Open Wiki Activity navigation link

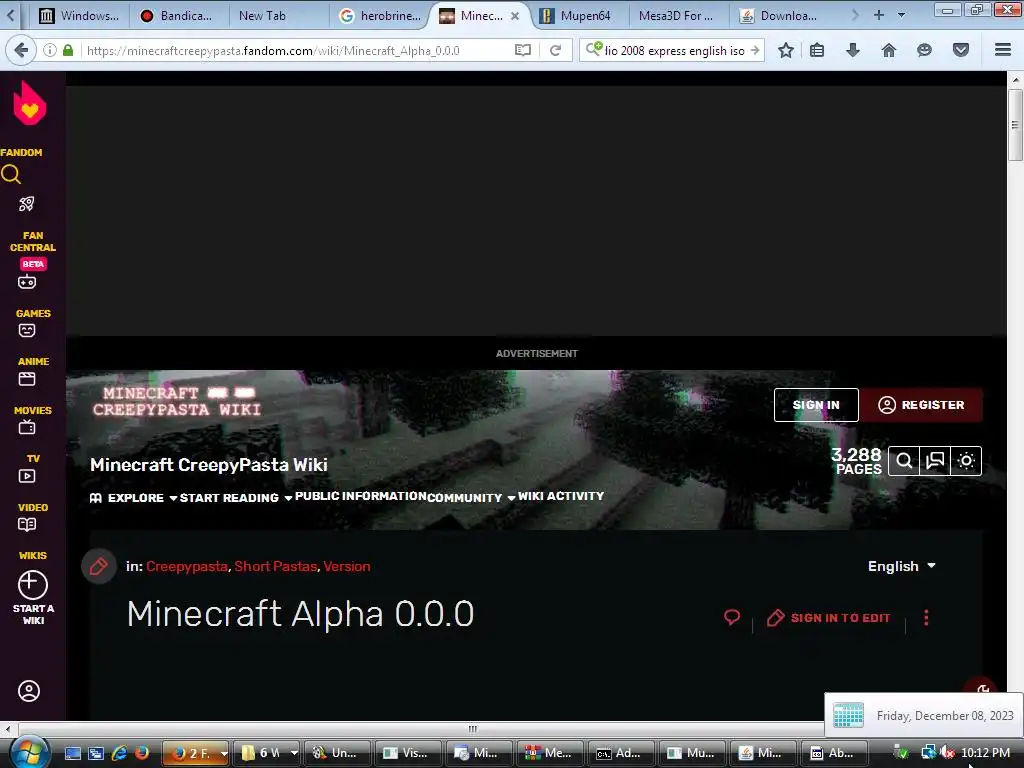click(x=561, y=496)
